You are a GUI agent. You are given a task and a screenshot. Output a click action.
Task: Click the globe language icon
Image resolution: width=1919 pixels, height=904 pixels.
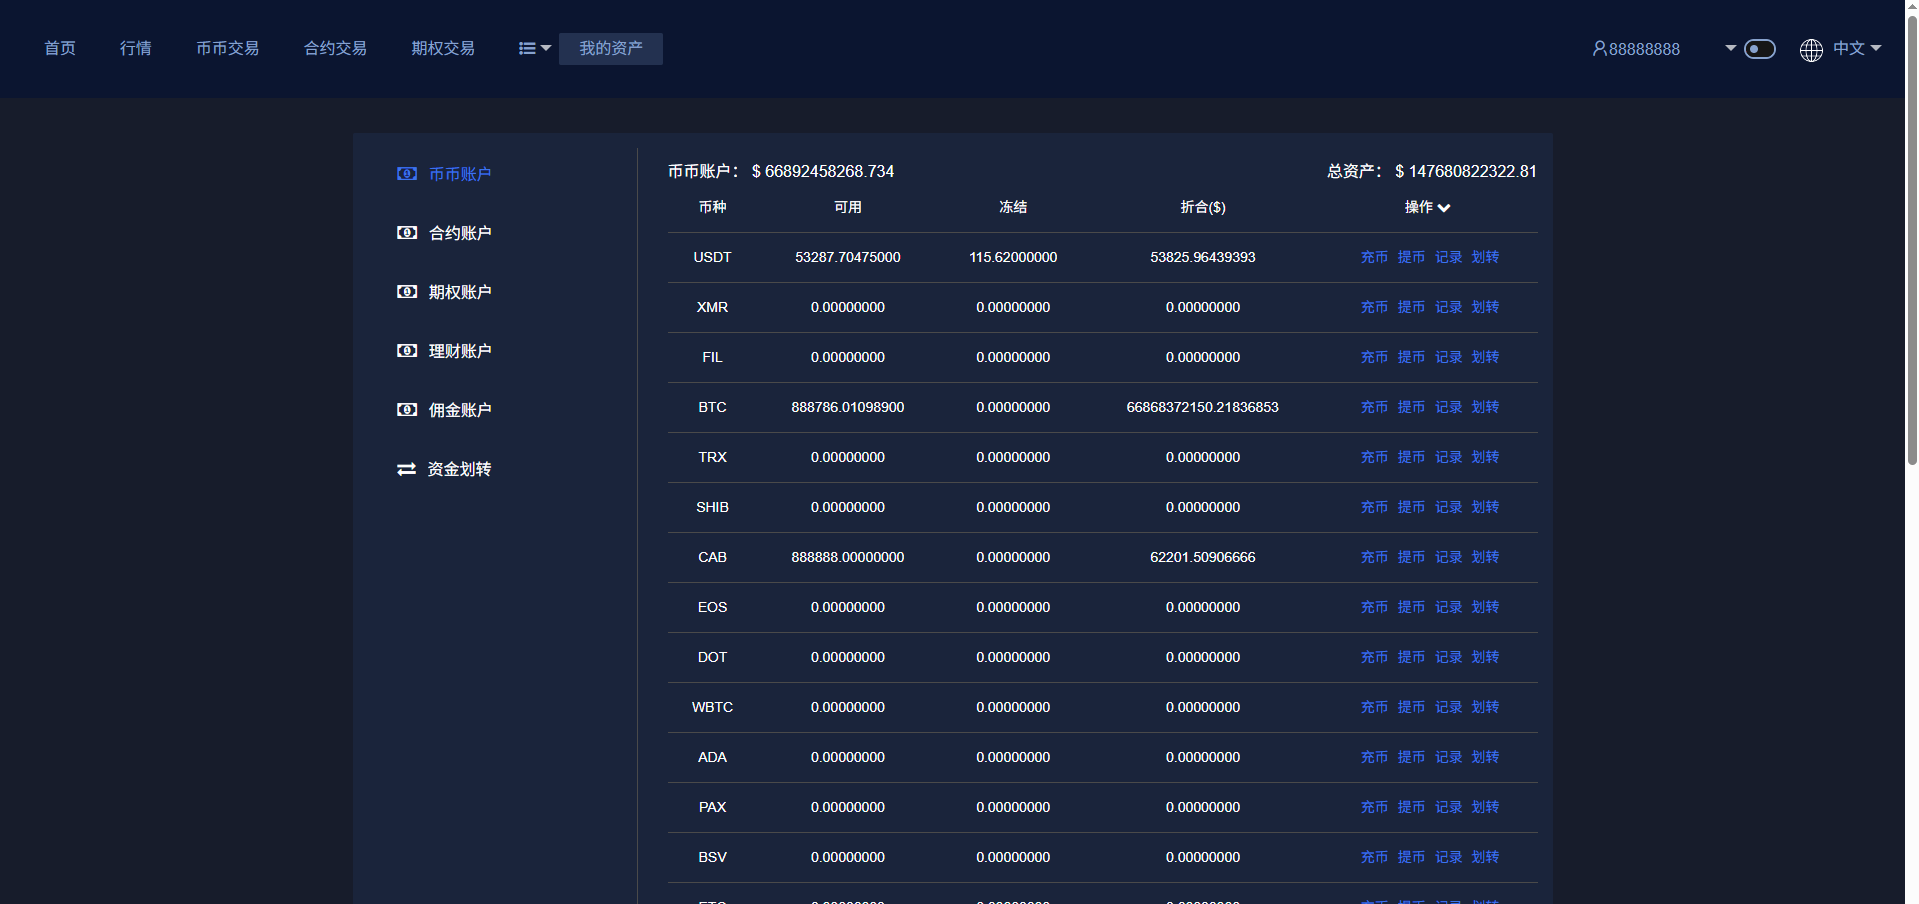[x=1811, y=50]
